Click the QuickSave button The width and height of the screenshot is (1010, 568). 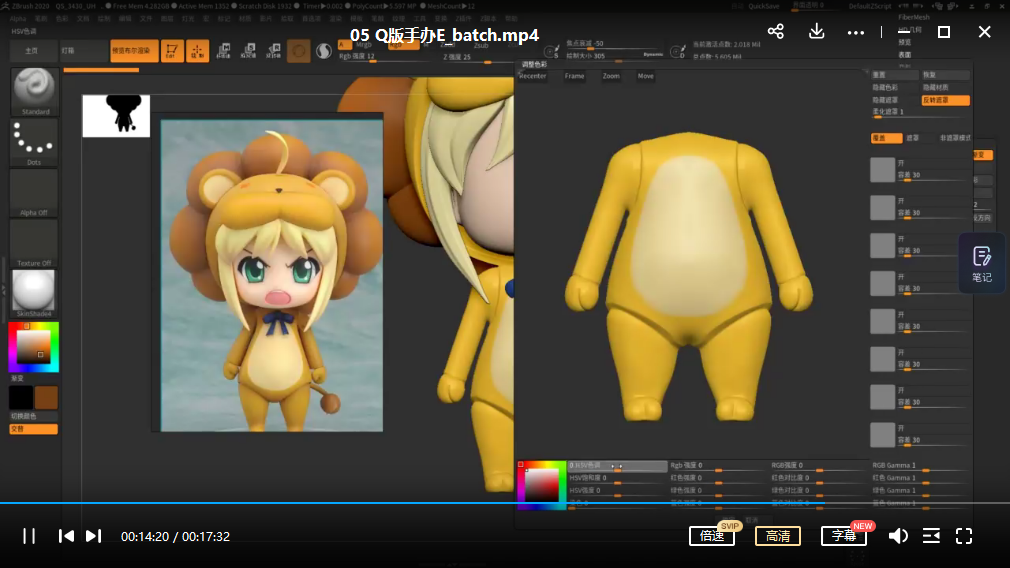coord(764,6)
